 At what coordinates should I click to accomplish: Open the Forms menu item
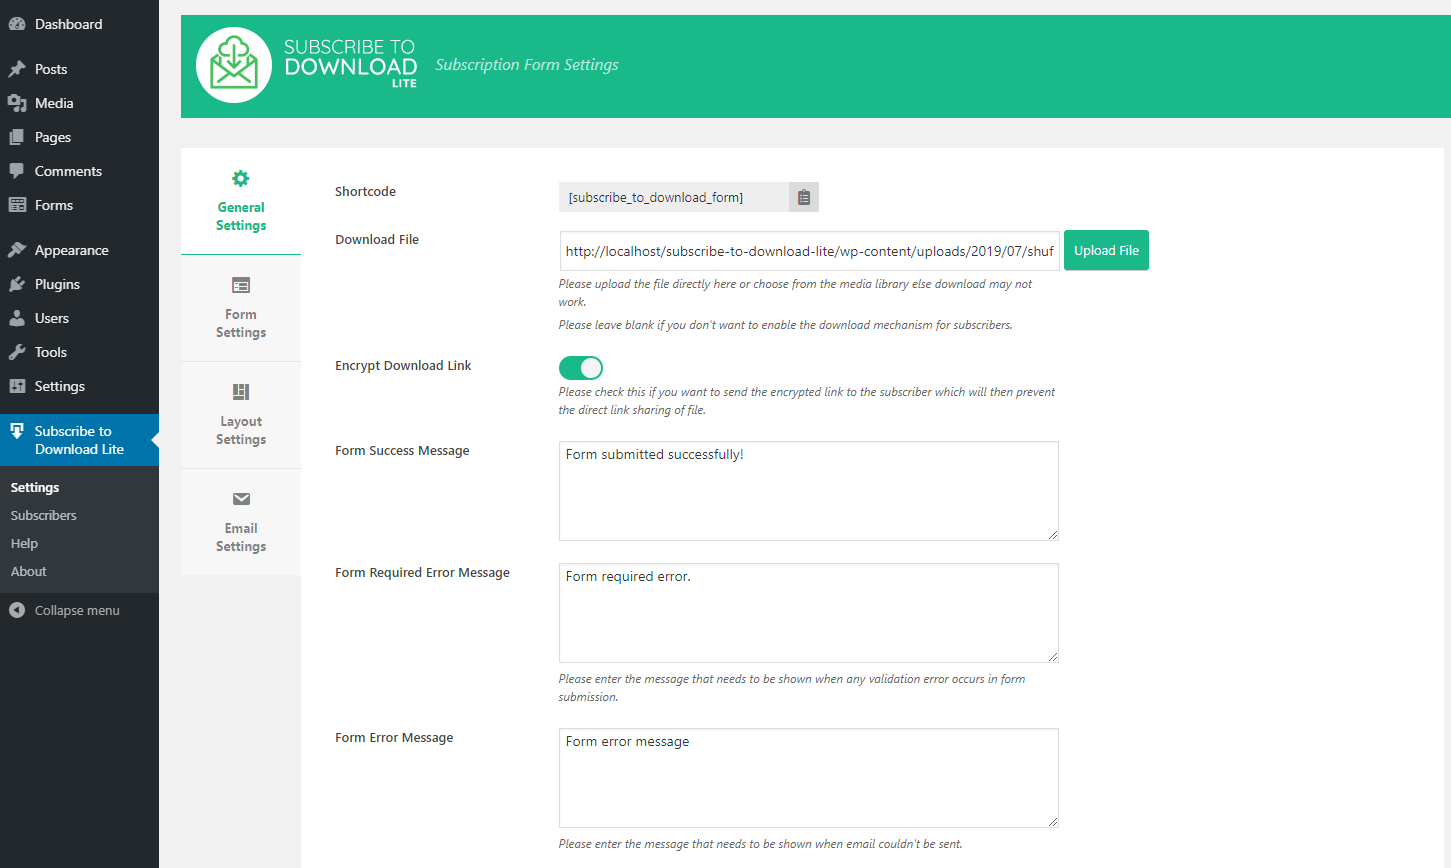click(x=79, y=205)
